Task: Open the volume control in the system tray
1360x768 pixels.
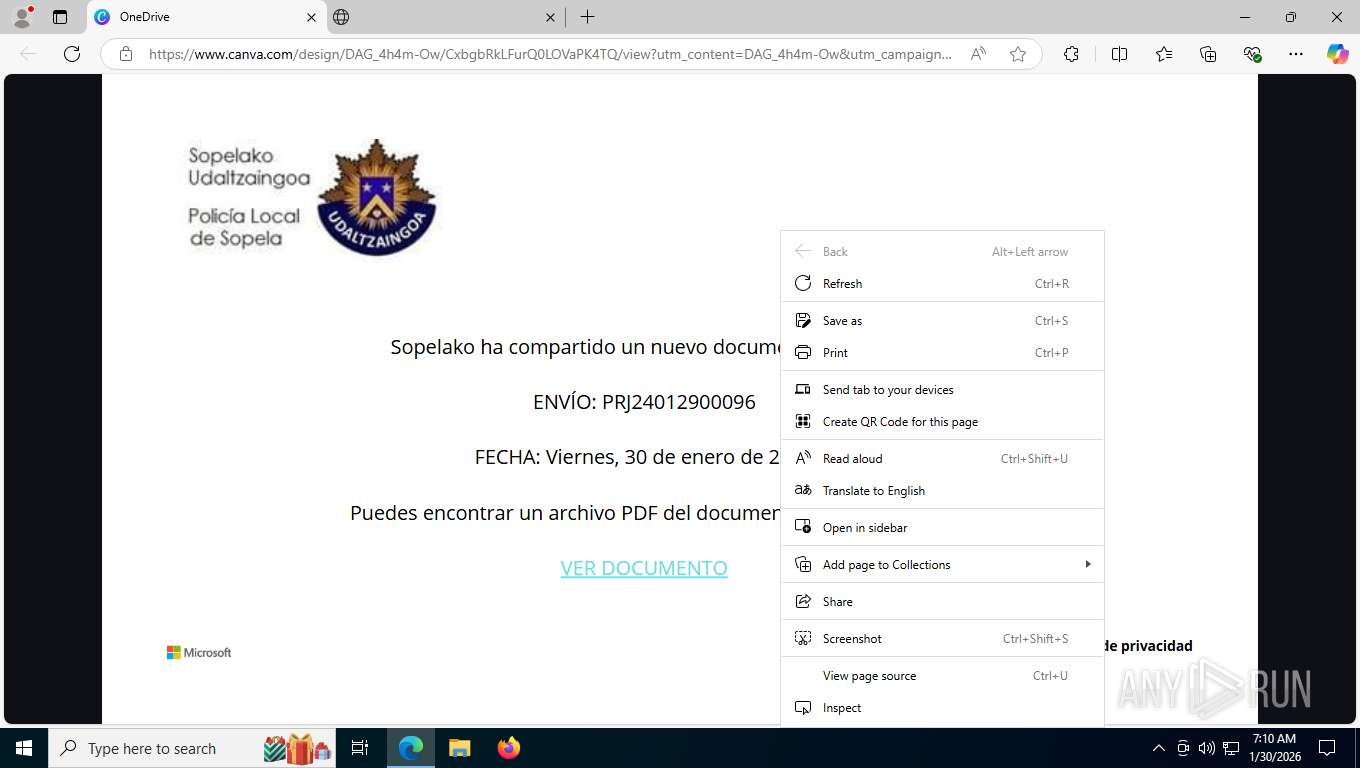Action: coord(1207,748)
